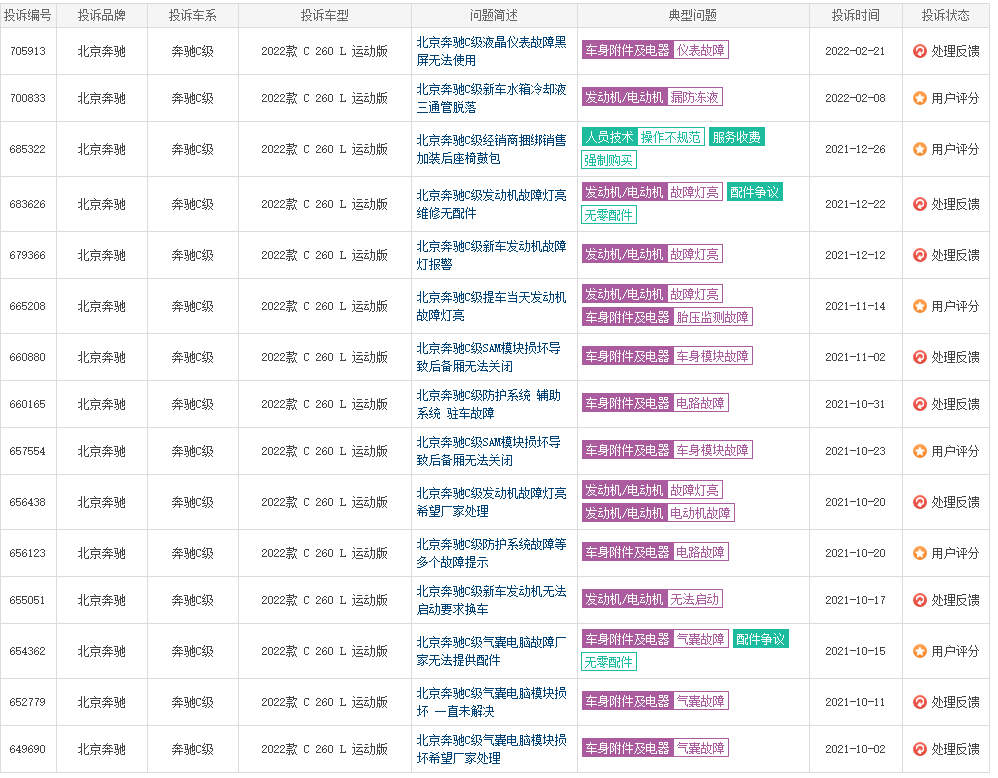Open complaint 气囊电脑模块损坏 一直未解决
The height and width of the screenshot is (778, 998).
pyautogui.click(x=491, y=702)
